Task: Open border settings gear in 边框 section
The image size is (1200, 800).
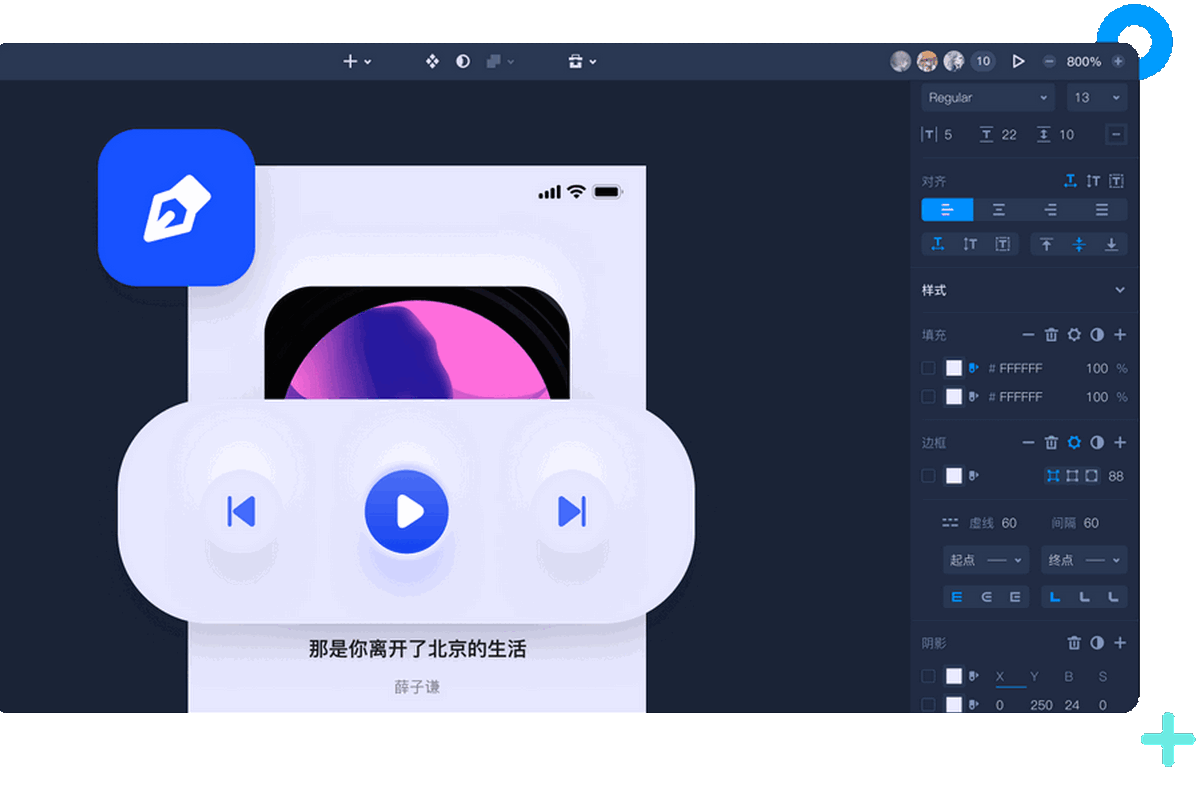Action: (1074, 442)
